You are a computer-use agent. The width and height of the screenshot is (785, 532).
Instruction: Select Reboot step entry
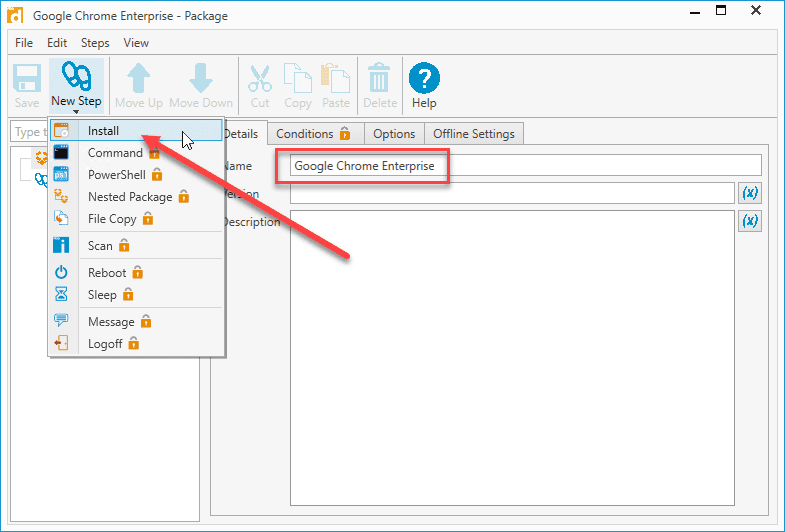tap(136, 273)
